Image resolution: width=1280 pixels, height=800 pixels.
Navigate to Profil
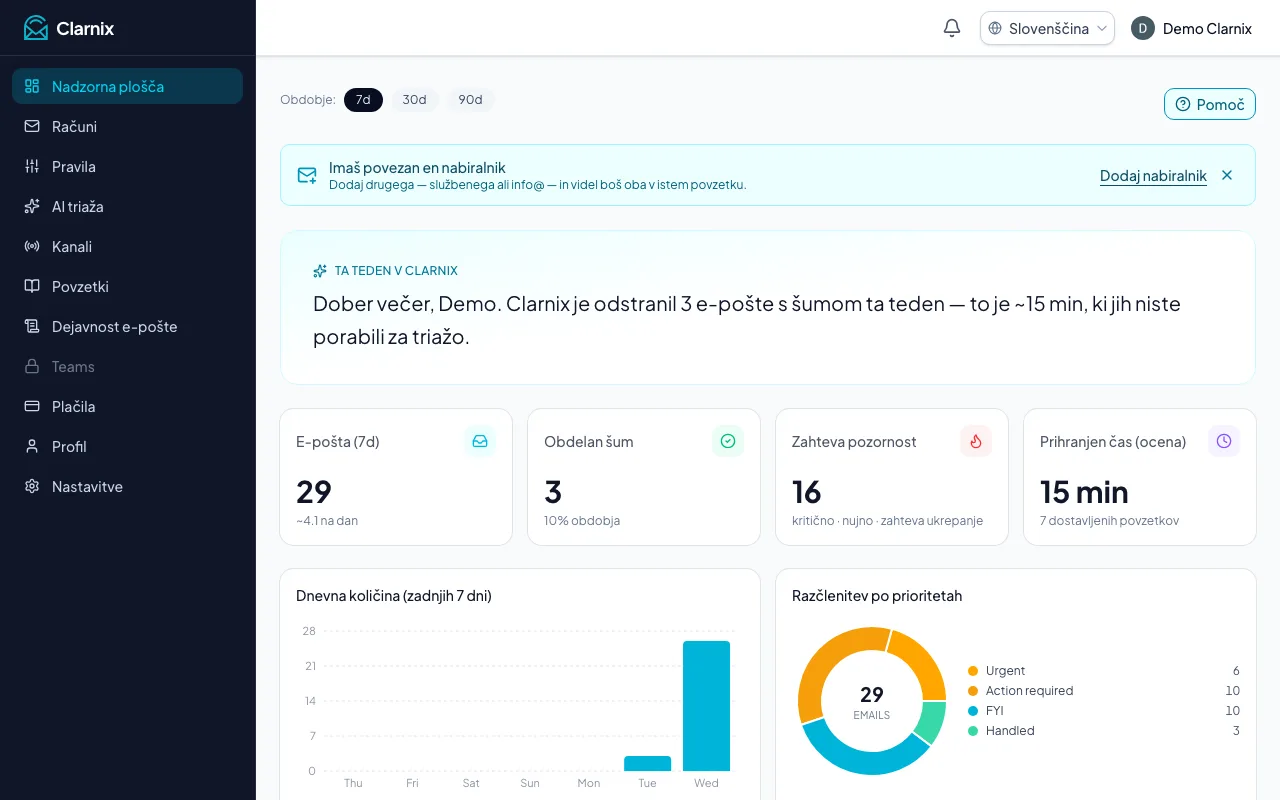[127, 446]
